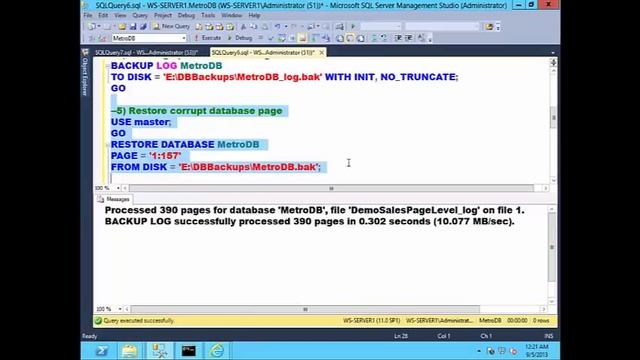Open the active documents tab list arrow
640x360 pixels.
[553, 53]
